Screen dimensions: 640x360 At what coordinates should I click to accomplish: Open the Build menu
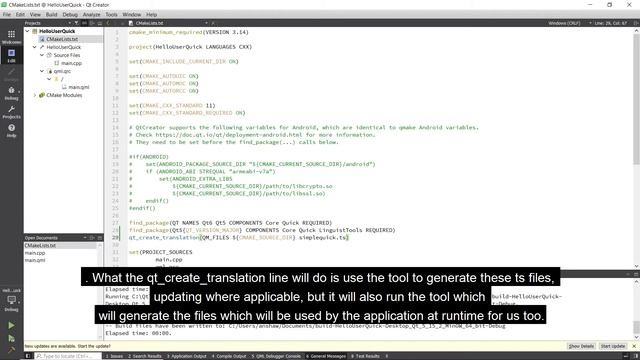51,15
